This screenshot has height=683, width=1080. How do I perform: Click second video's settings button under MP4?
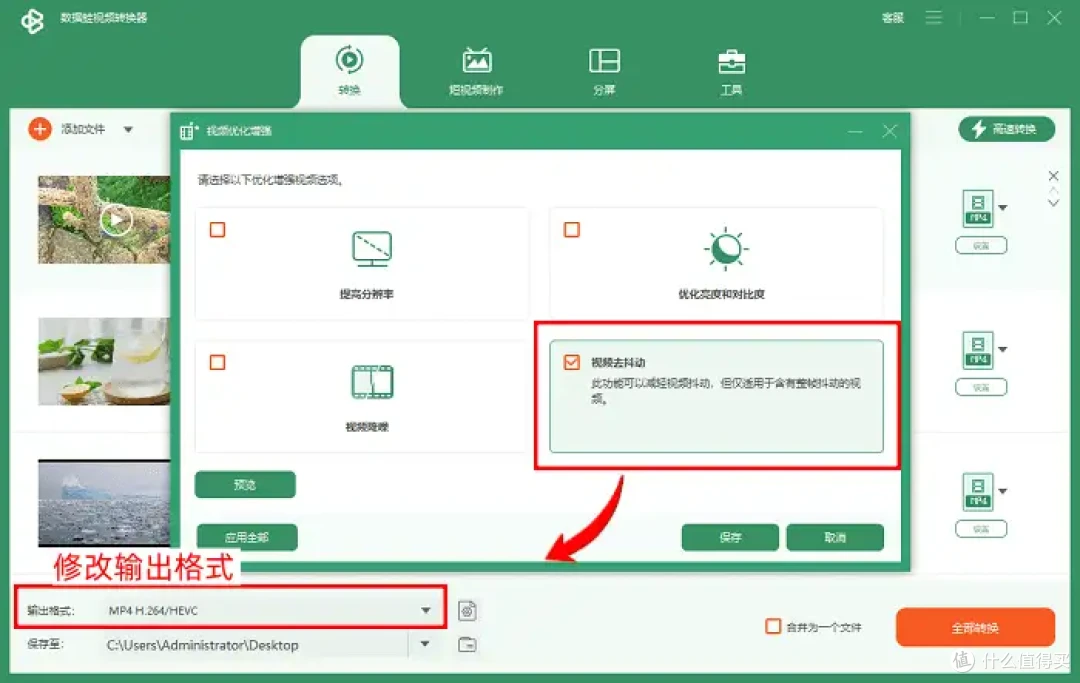pos(981,387)
